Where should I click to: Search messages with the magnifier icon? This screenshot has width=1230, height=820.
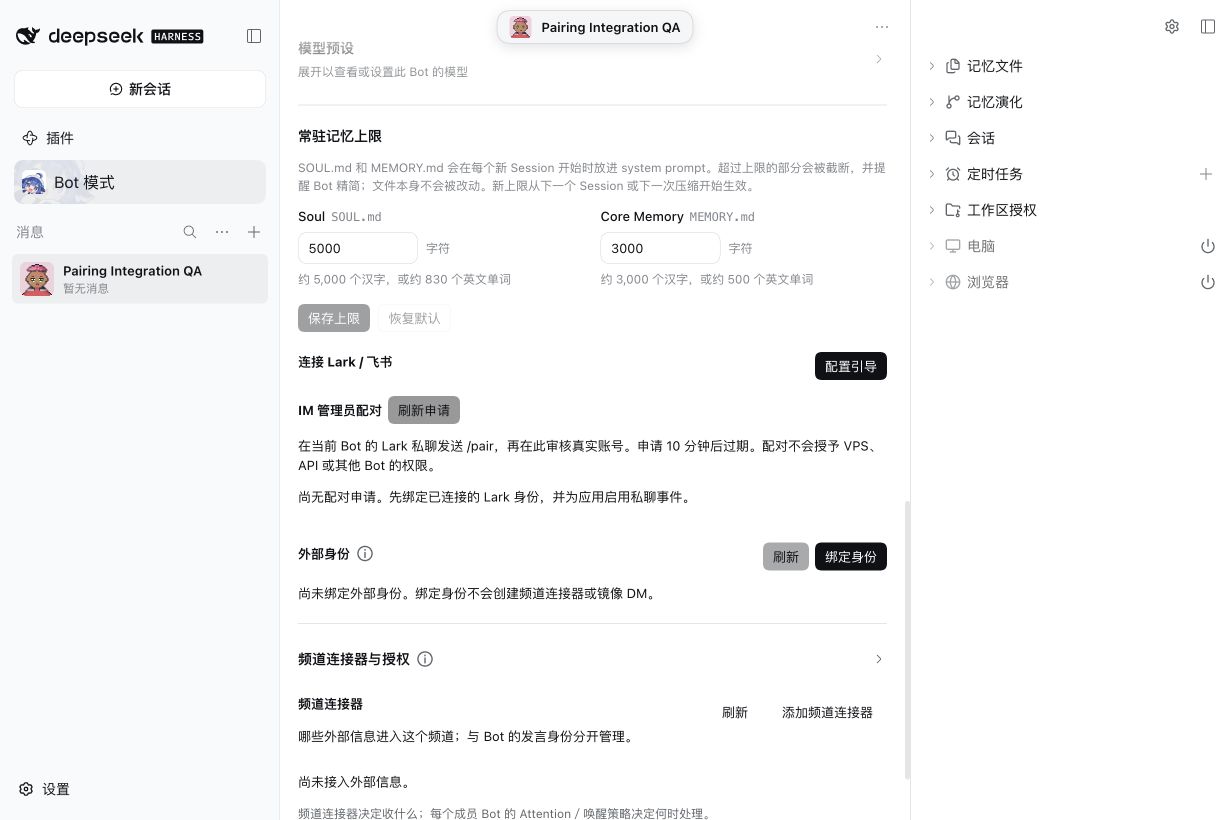(x=190, y=232)
